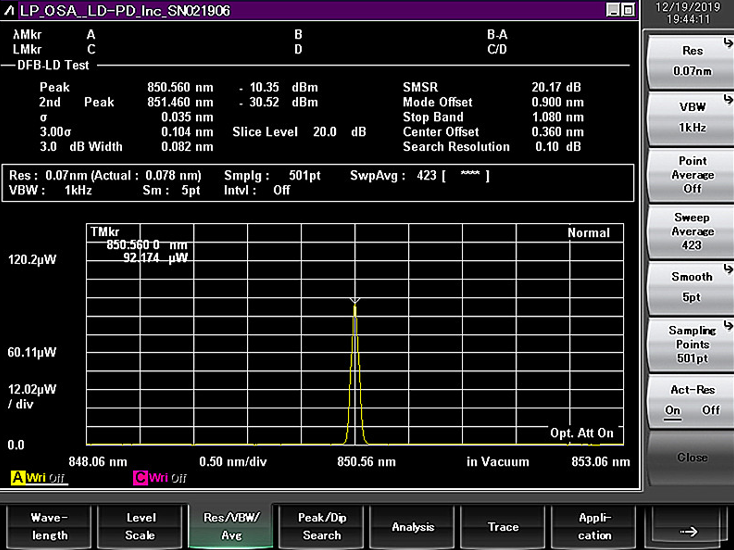This screenshot has height=550, width=734.
Task: Open the Application menu
Action: [x=594, y=526]
